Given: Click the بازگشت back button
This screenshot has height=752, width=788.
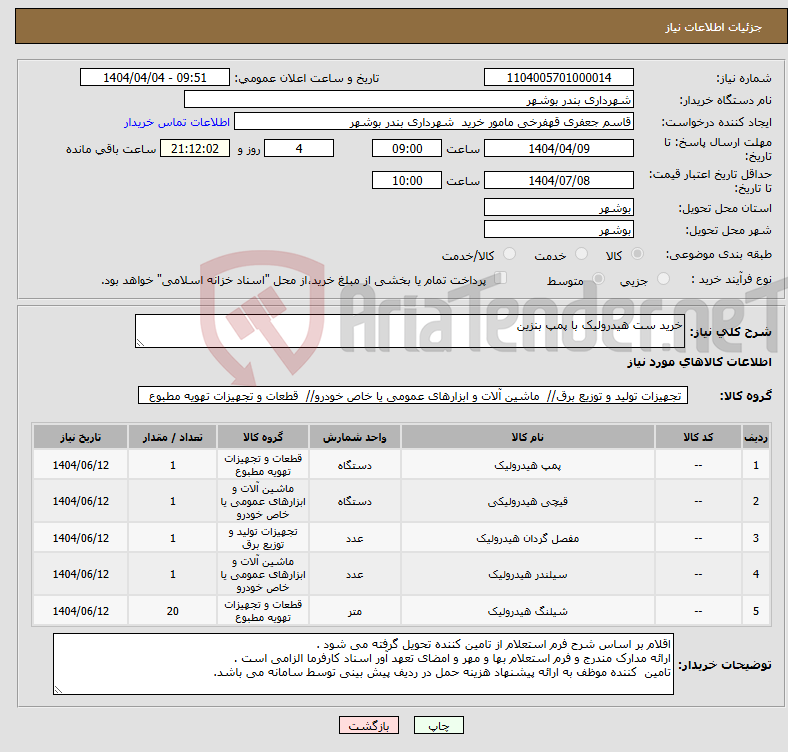Looking at the screenshot, I should tap(369, 725).
